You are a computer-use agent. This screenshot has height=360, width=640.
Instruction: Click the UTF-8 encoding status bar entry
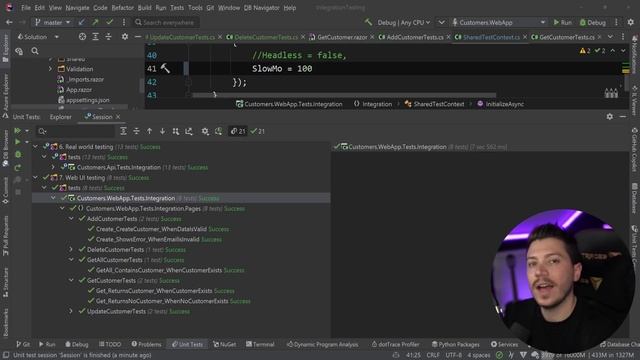pos(453,355)
